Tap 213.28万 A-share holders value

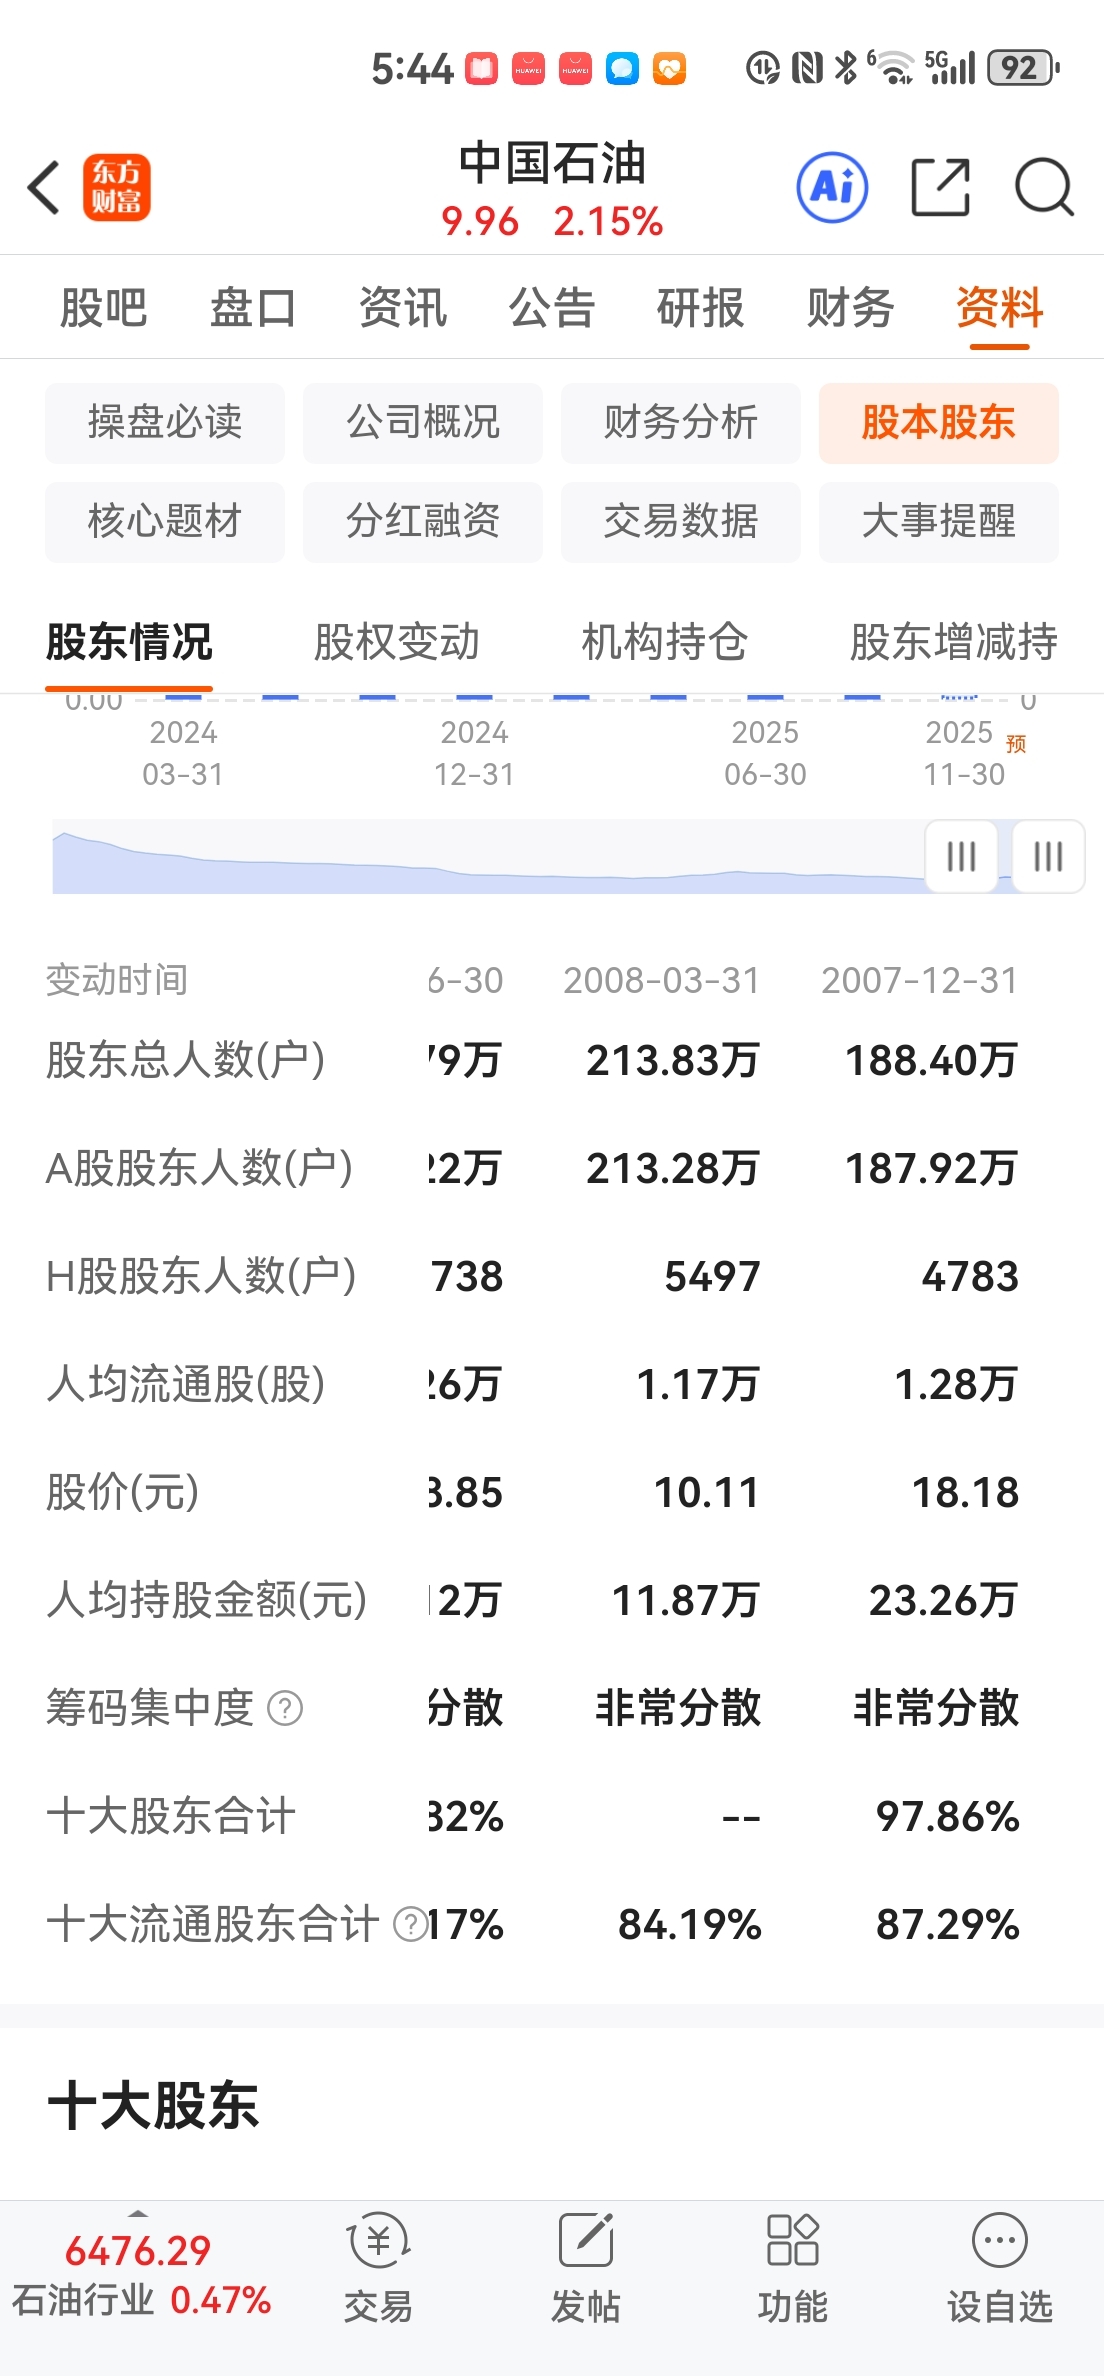coord(673,1169)
